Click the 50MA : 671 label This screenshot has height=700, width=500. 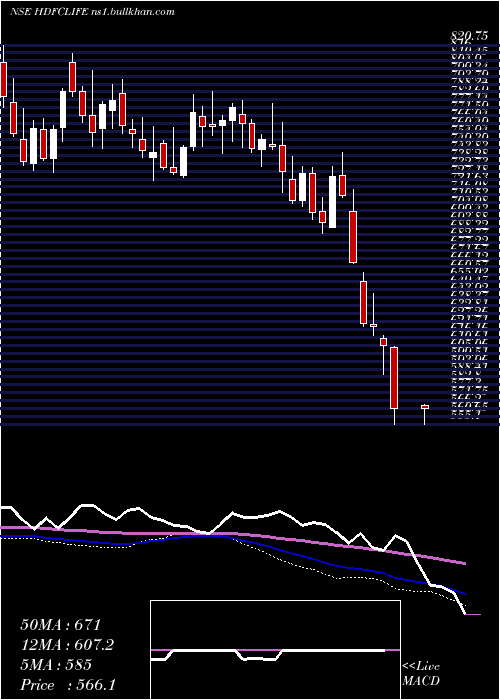(61, 625)
